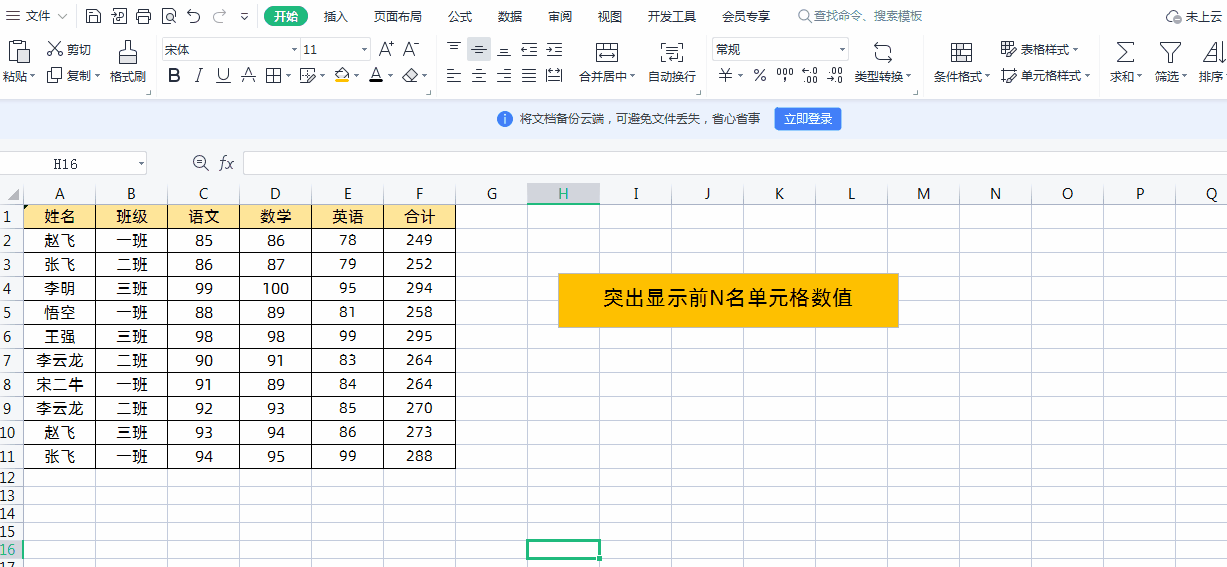Switch to Page Layout (页面布局) tab
1227x567 pixels.
pos(397,16)
